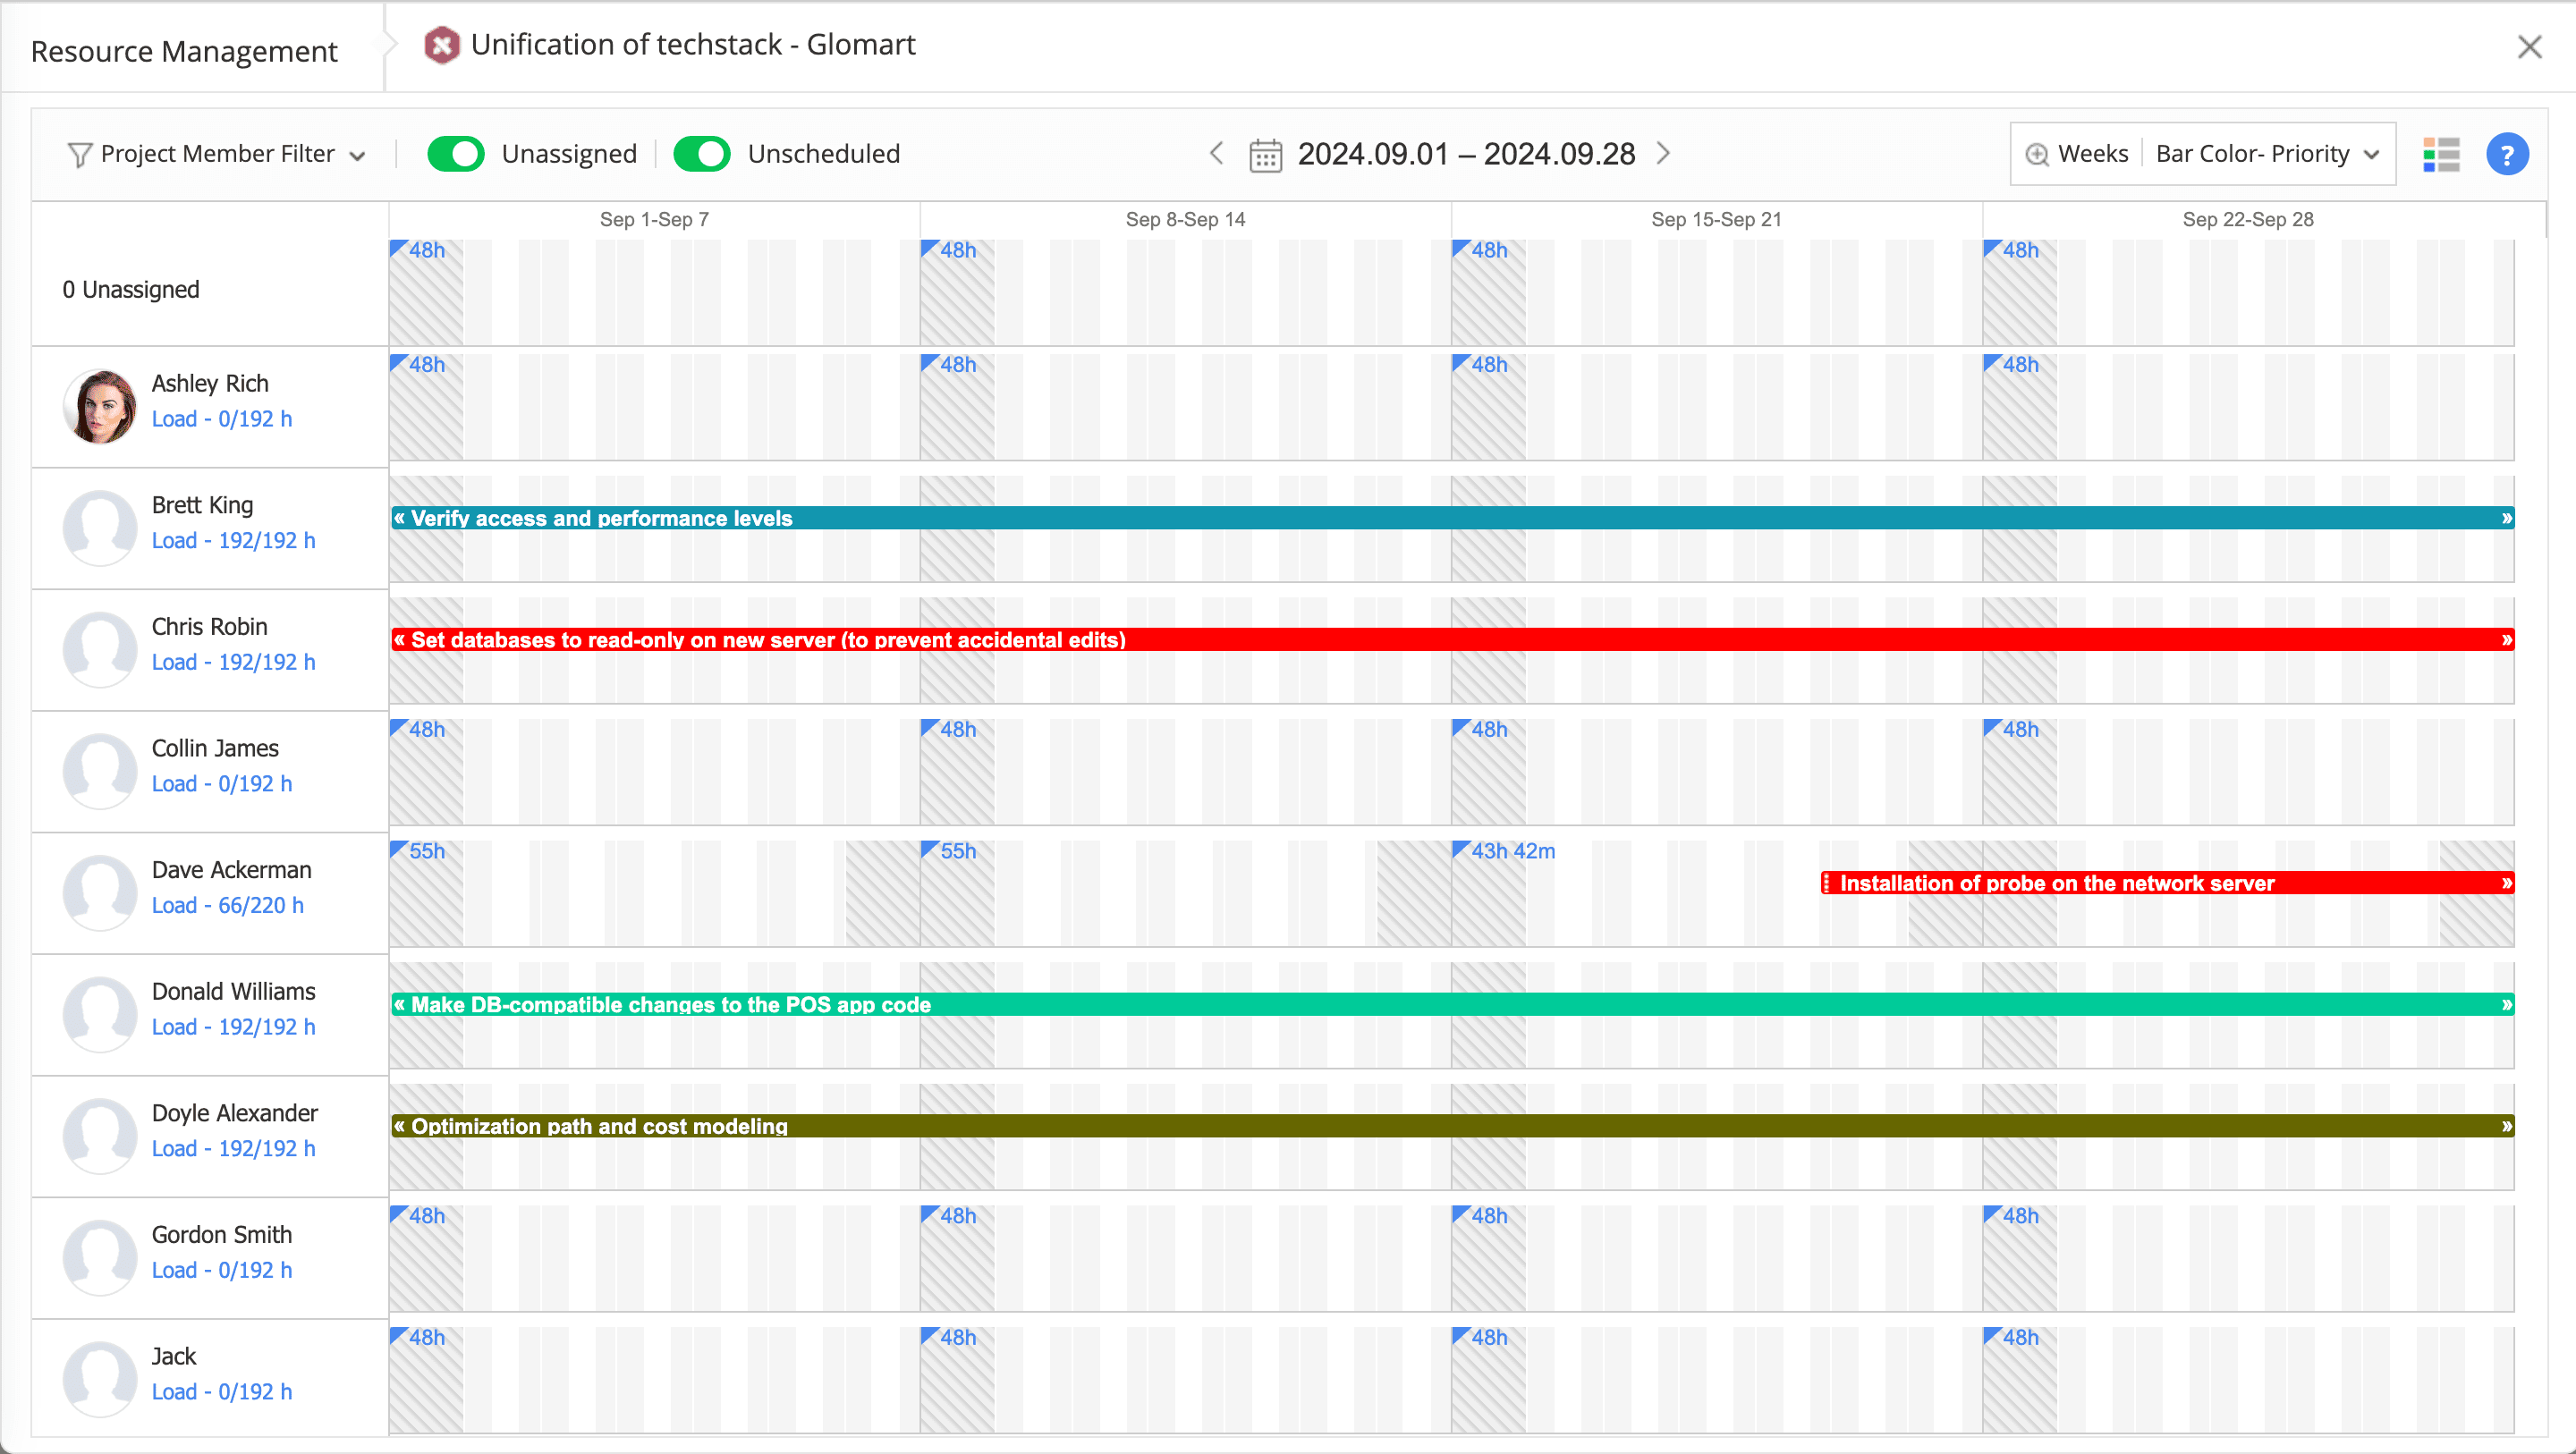The height and width of the screenshot is (1454, 2576).
Task: Click the Weeks zoom magnifier icon
Action: 2036,155
